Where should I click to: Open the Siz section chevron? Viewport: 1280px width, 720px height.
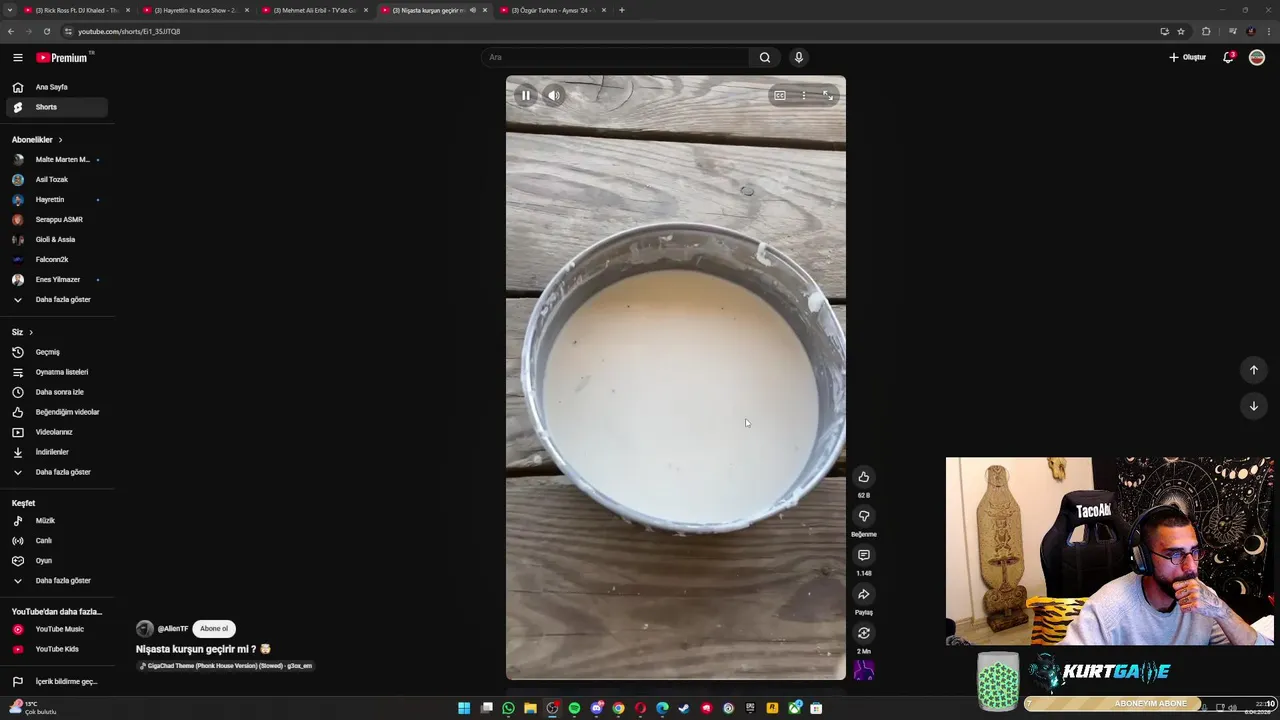tap(31, 332)
